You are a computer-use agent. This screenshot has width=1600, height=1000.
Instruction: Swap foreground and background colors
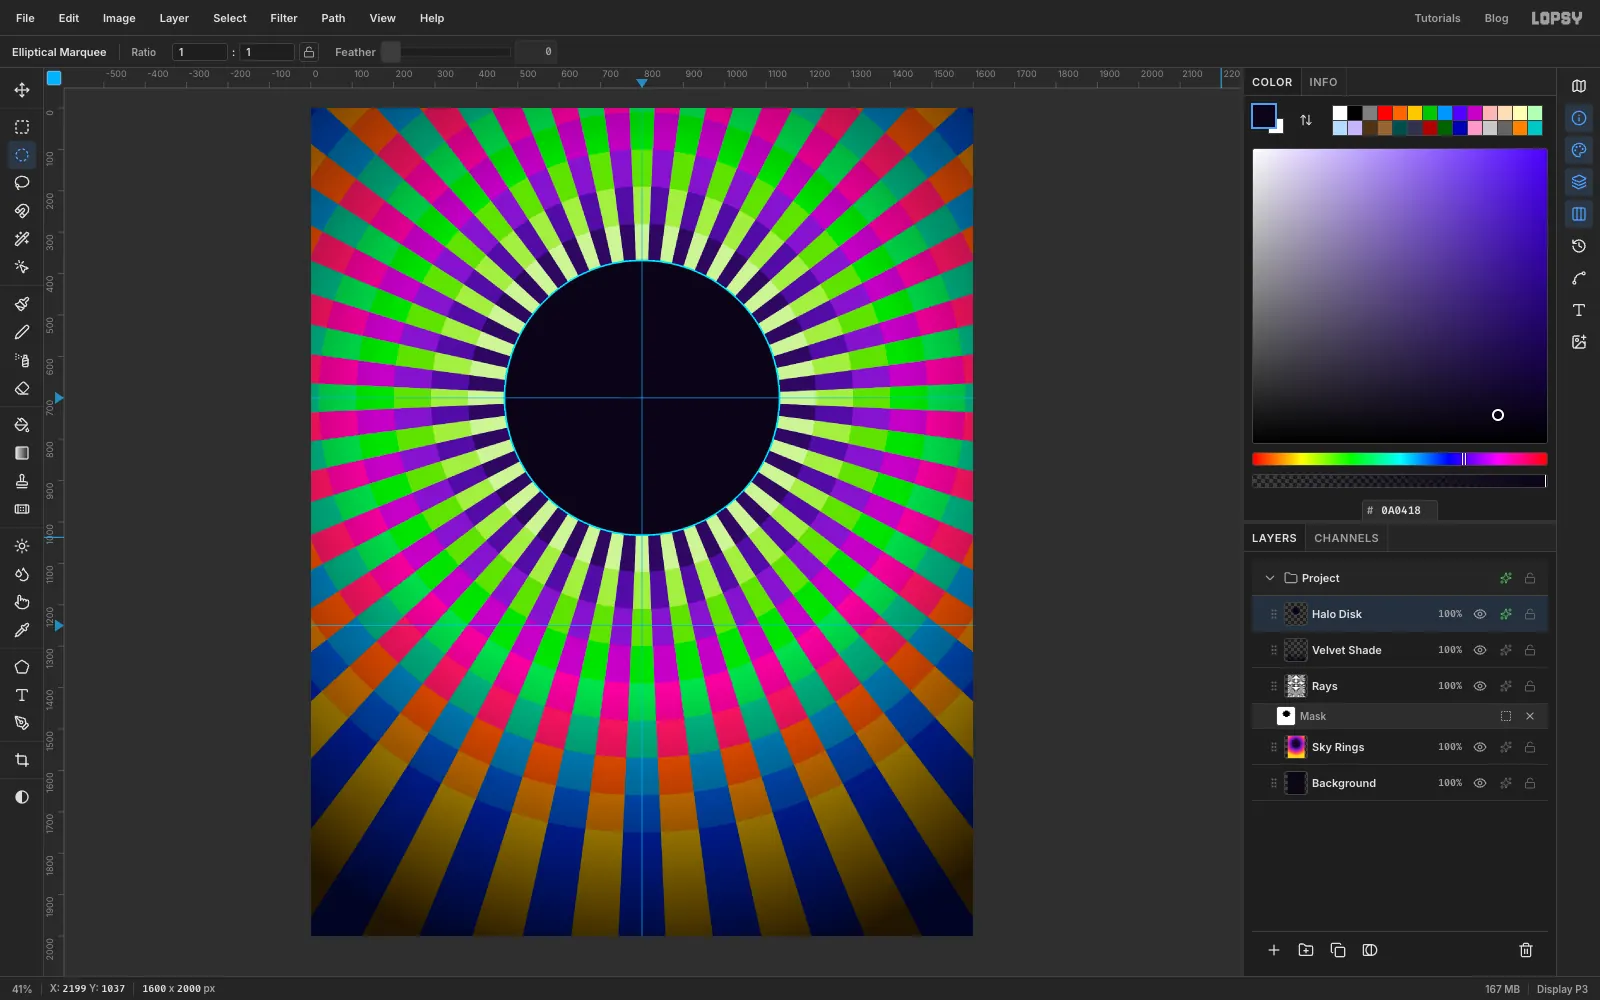point(1306,120)
